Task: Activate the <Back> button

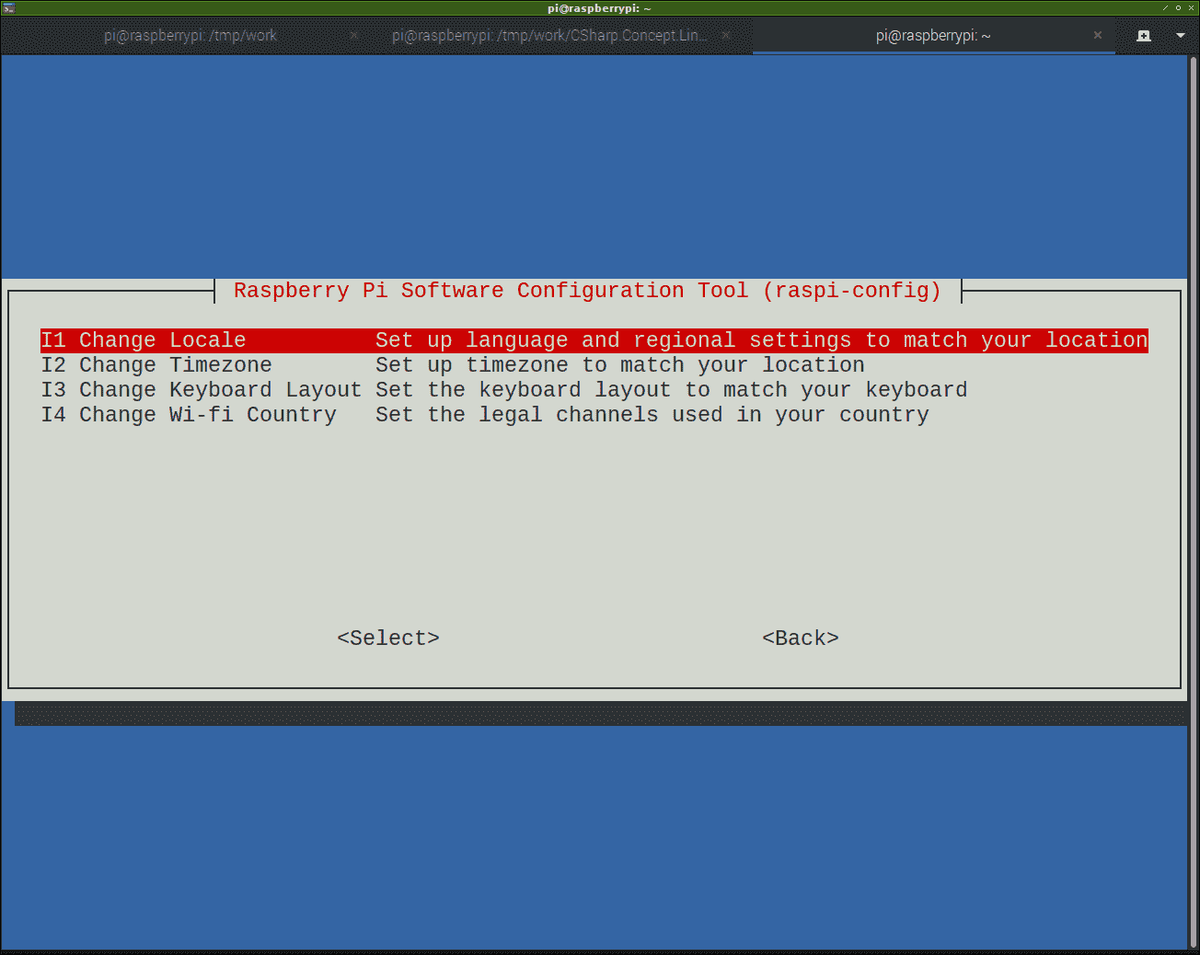Action: (800, 638)
